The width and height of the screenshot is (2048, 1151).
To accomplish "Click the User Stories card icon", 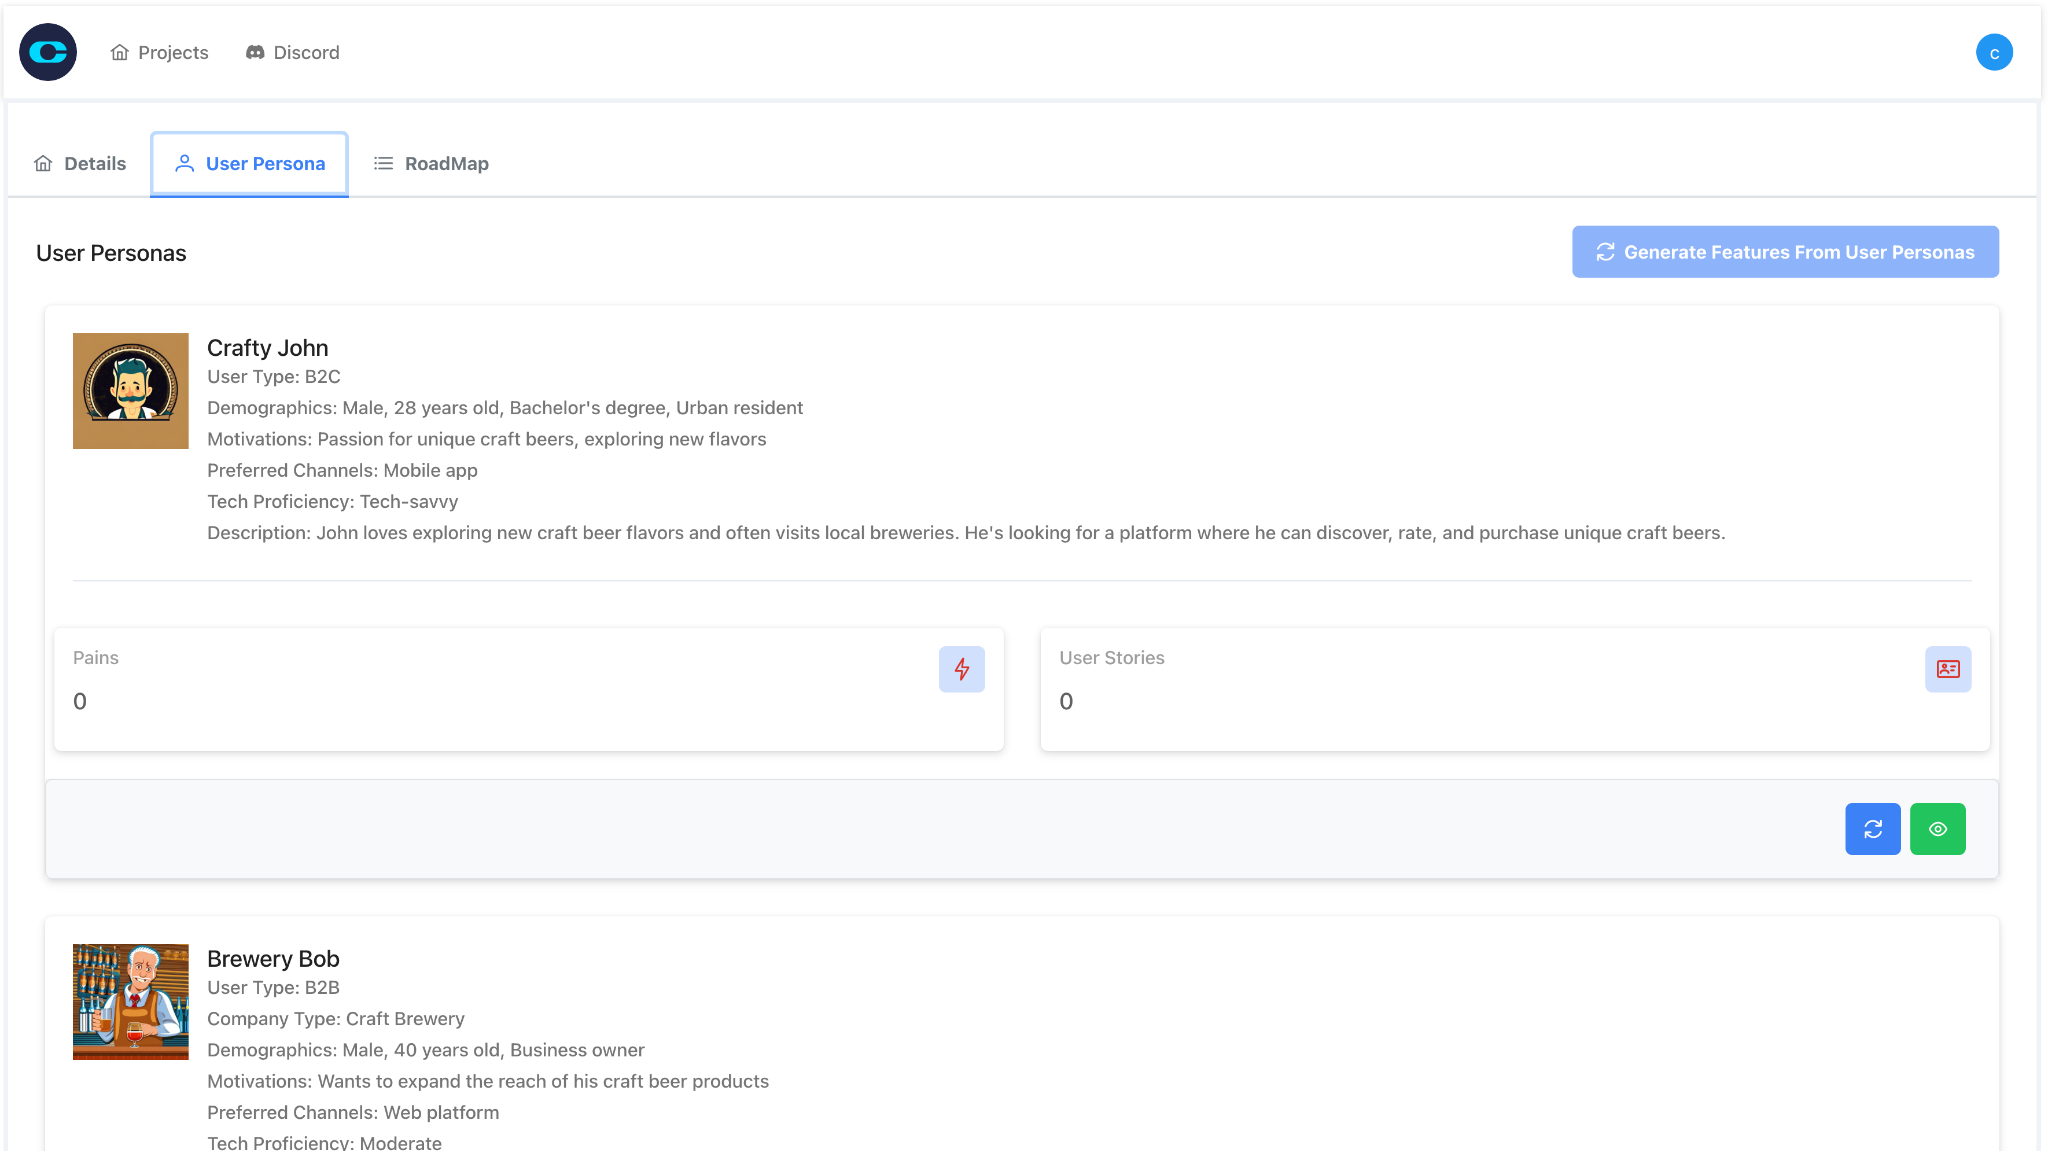I will [1947, 669].
